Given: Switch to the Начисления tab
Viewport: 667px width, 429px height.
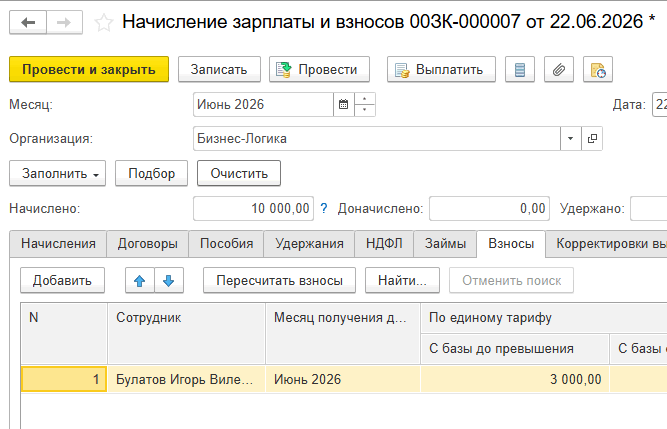Looking at the screenshot, I should pos(58,244).
